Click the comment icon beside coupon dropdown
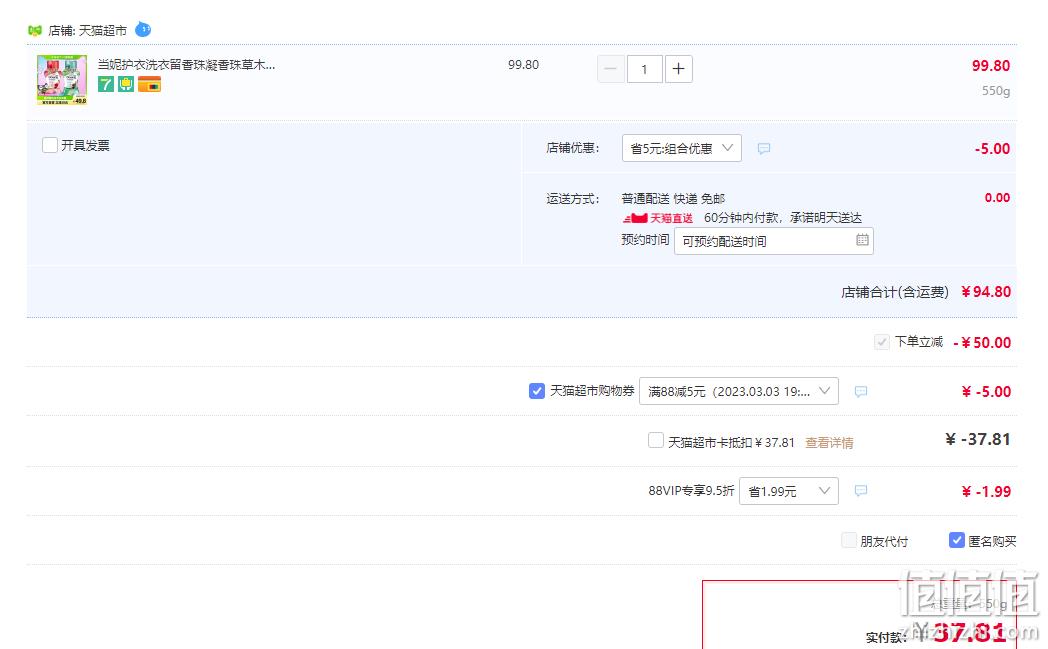The width and height of the screenshot is (1048, 649). pyautogui.click(x=861, y=391)
